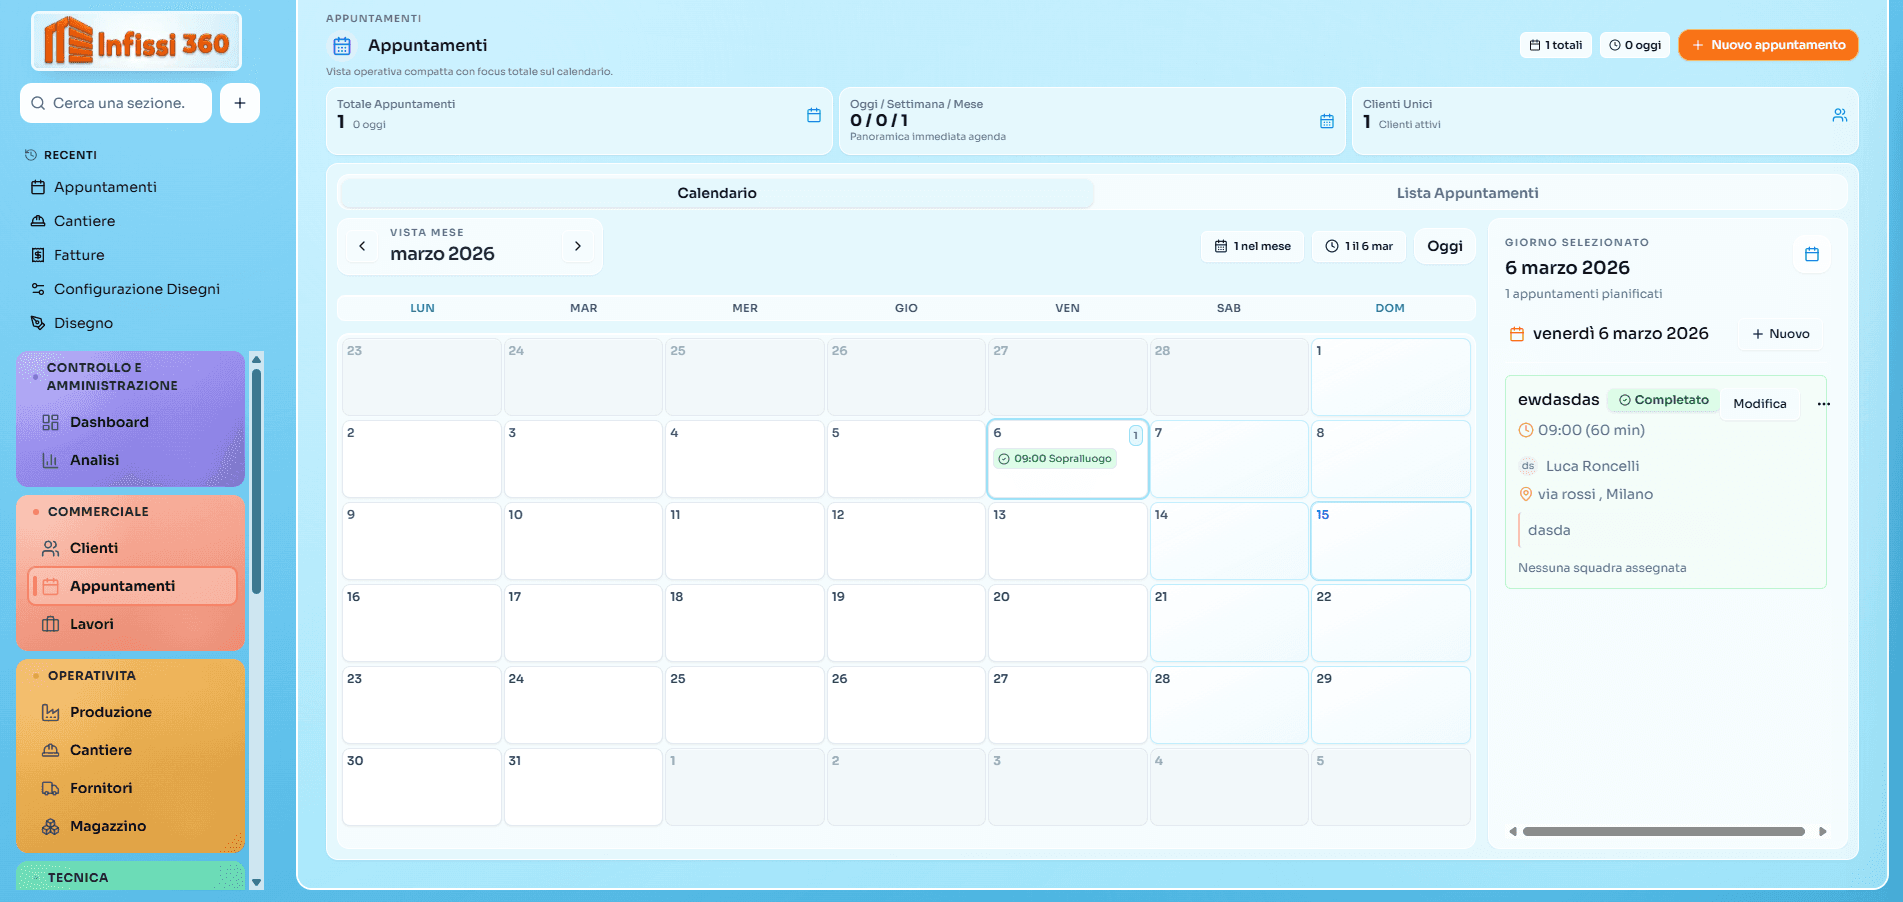Select the Calendario tab

click(x=716, y=192)
